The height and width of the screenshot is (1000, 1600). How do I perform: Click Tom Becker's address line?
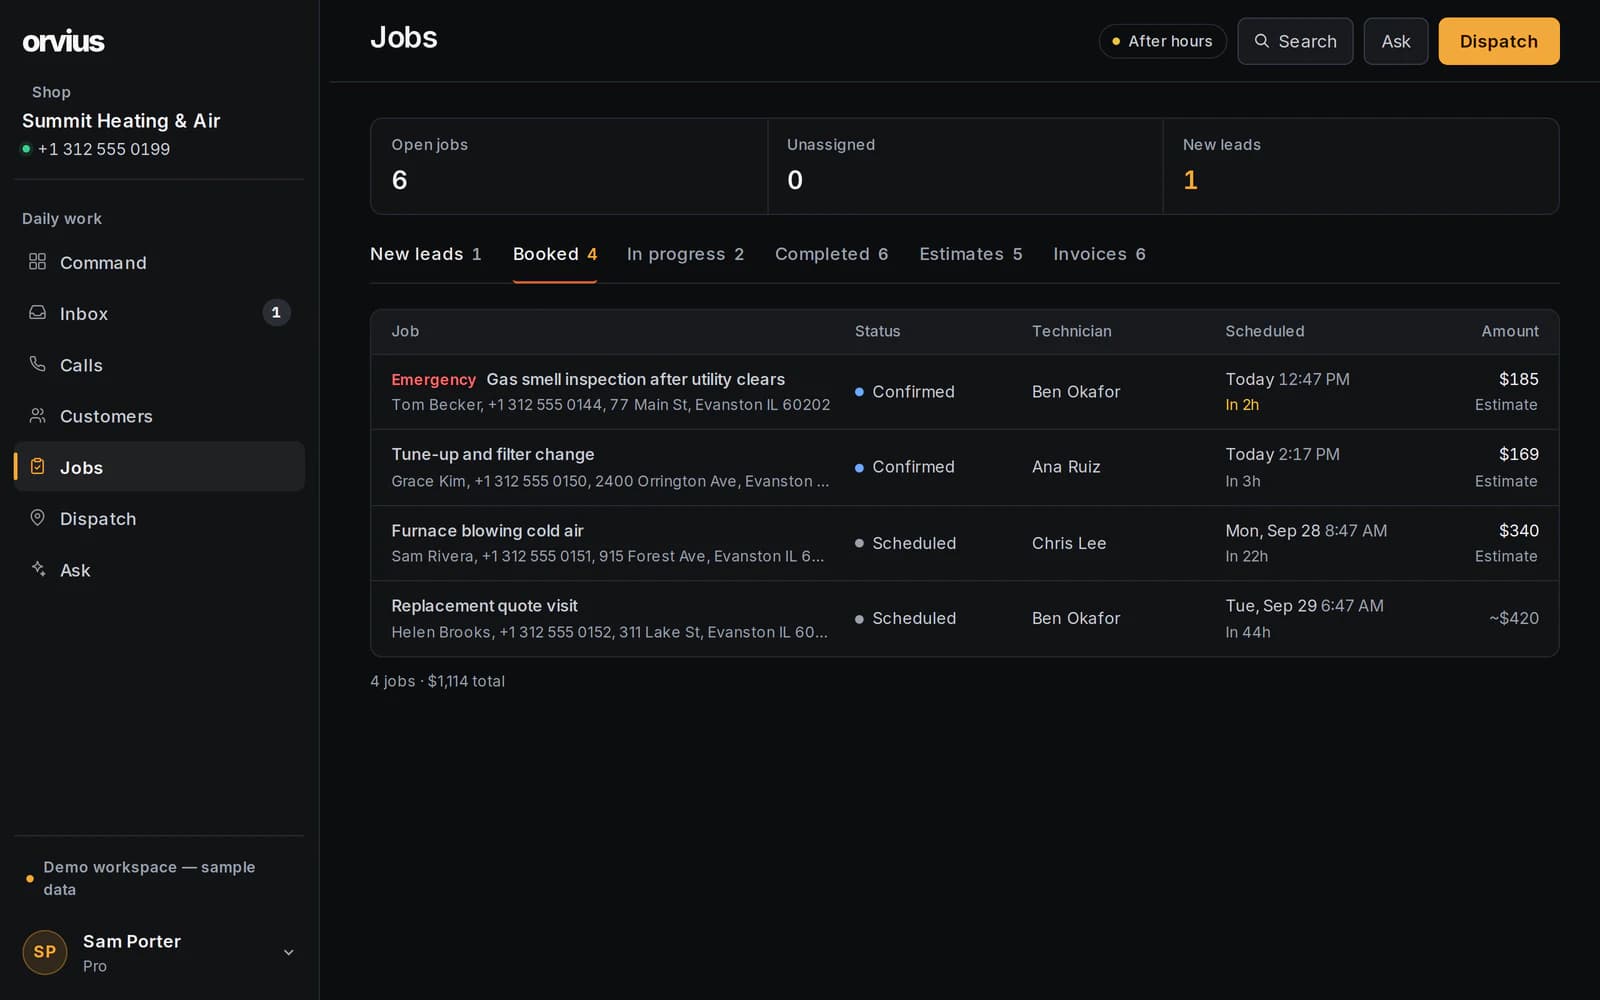point(610,404)
